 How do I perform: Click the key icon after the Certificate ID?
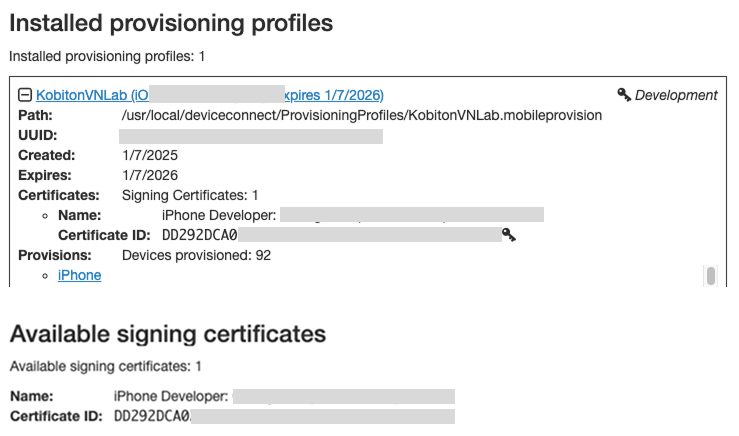click(509, 234)
